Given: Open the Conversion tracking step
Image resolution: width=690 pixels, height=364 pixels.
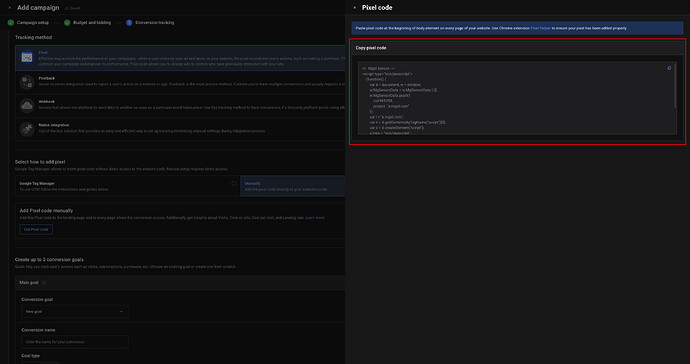Looking at the screenshot, I should pyautogui.click(x=154, y=22).
